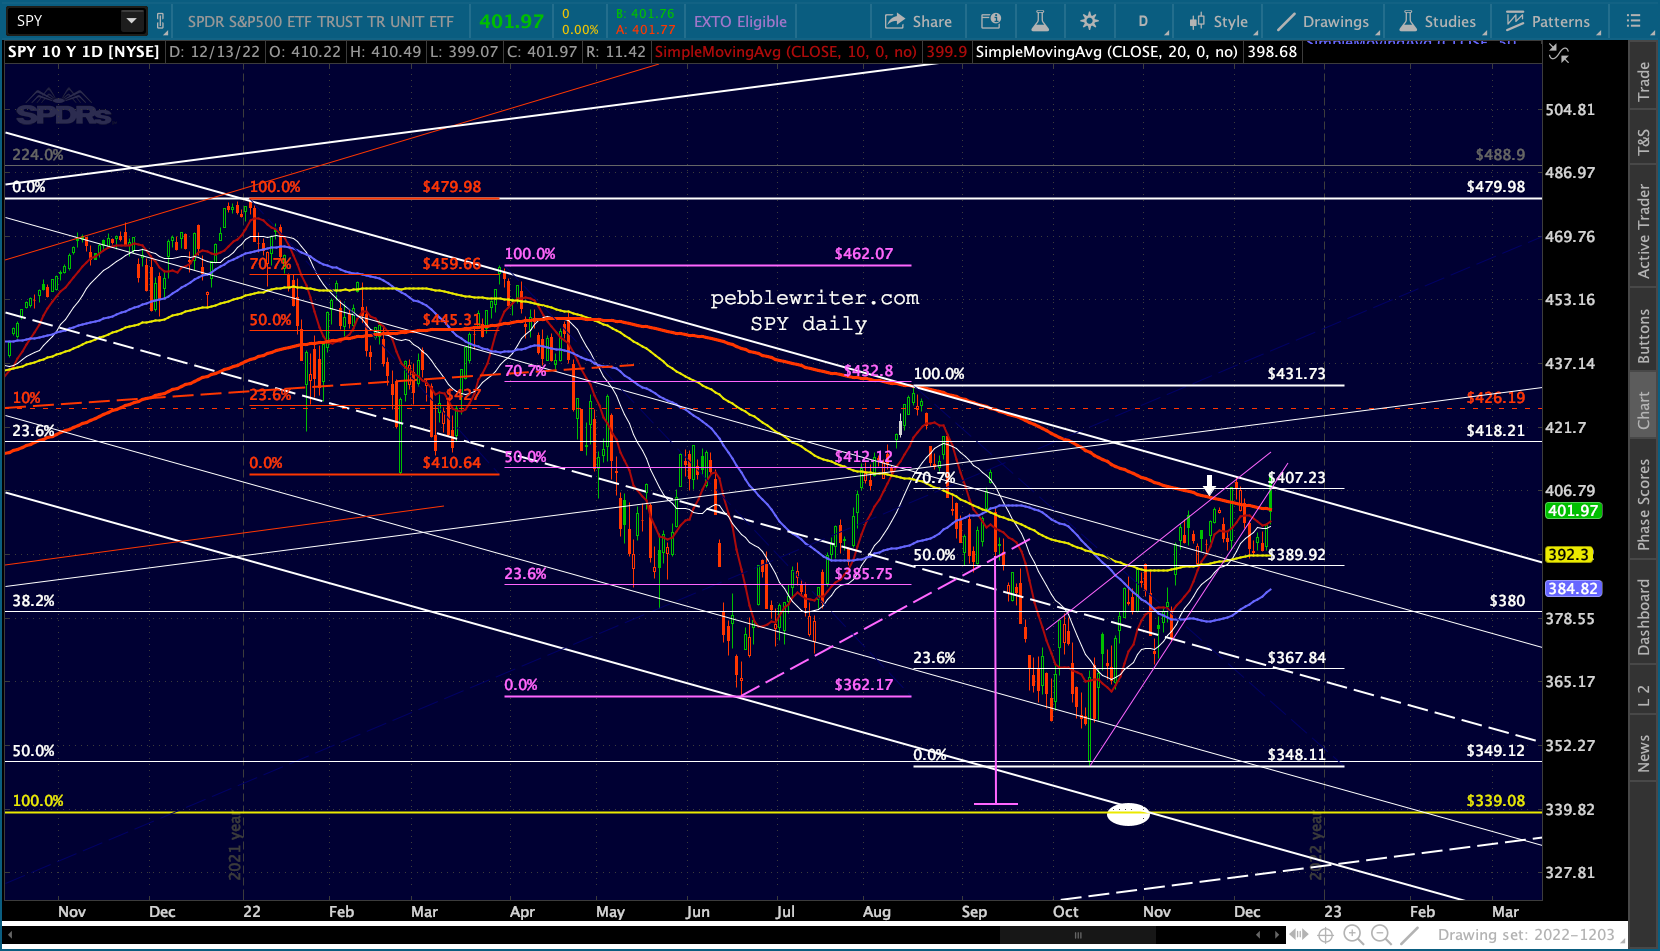This screenshot has height=951, width=1660.
Task: Click the pebblewriter.com chart text annotation
Action: tap(815, 298)
